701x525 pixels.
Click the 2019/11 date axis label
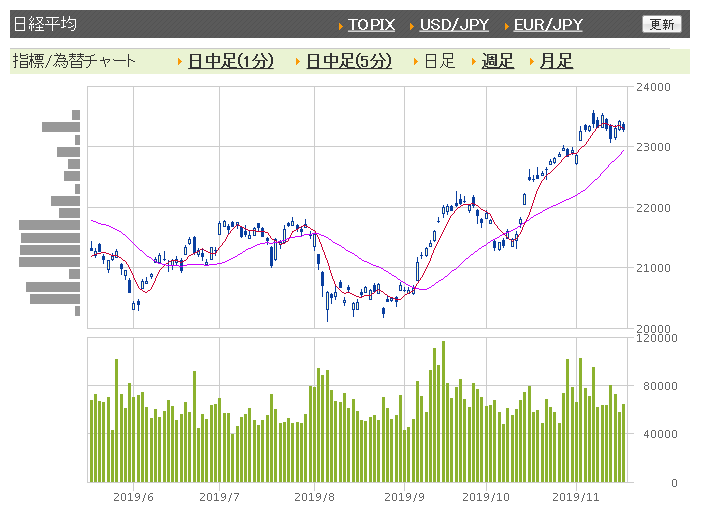pos(576,497)
